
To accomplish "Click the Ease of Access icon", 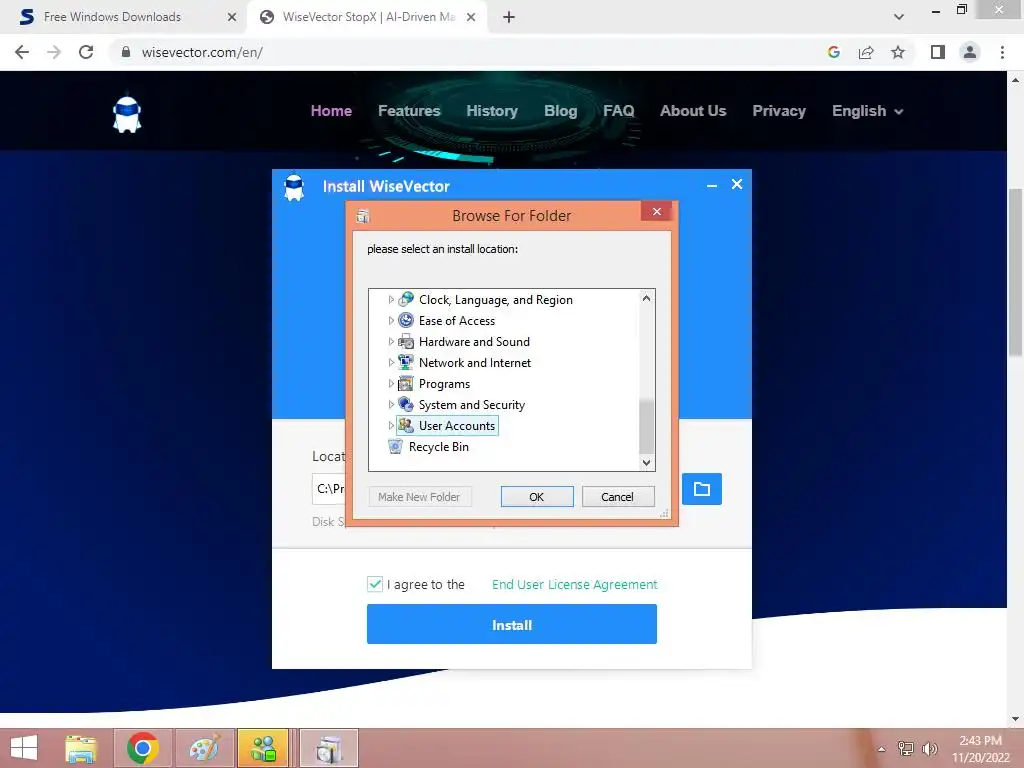I will pyautogui.click(x=406, y=320).
